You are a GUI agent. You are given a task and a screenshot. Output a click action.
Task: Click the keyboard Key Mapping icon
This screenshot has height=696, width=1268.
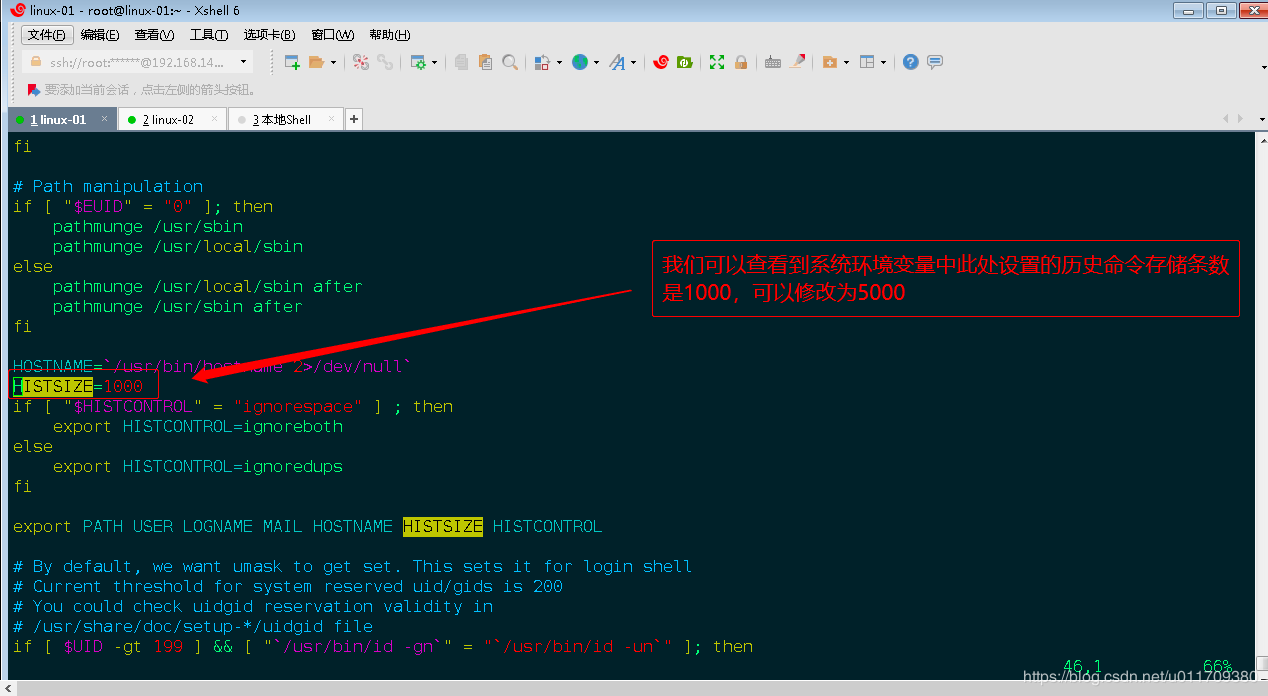(x=773, y=62)
